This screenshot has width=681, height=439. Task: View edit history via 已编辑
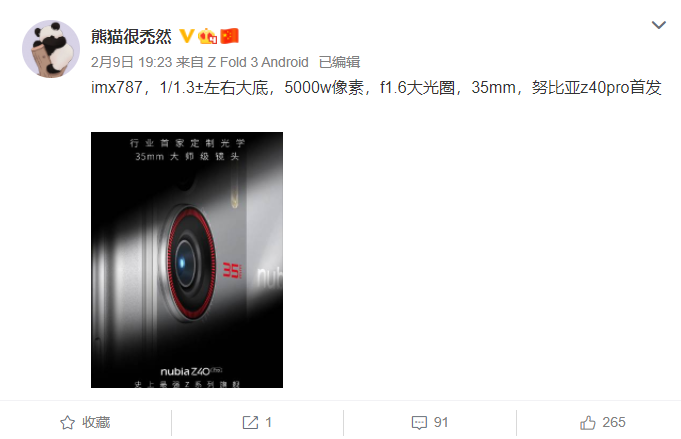pyautogui.click(x=340, y=62)
